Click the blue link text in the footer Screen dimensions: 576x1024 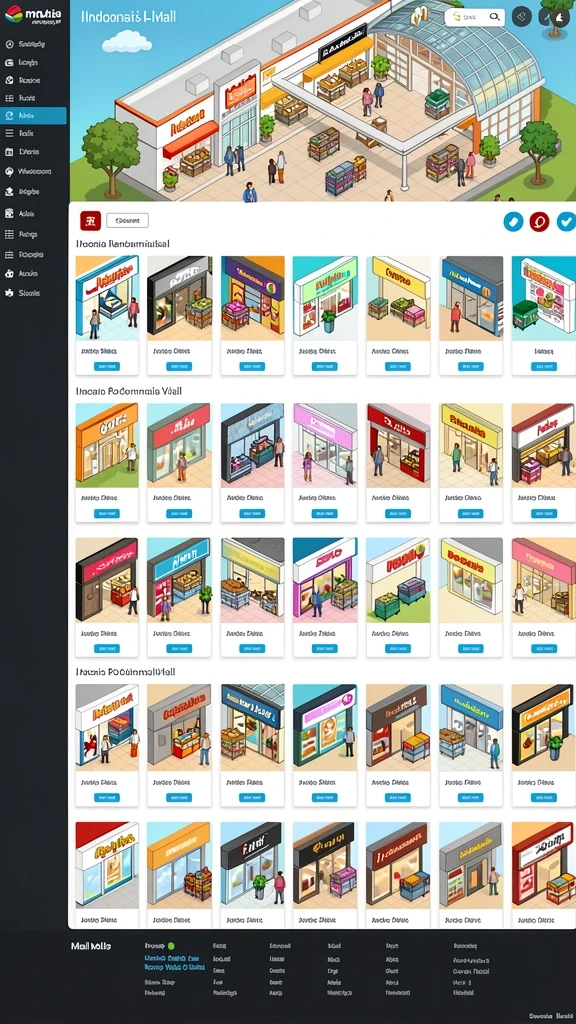tap(174, 963)
